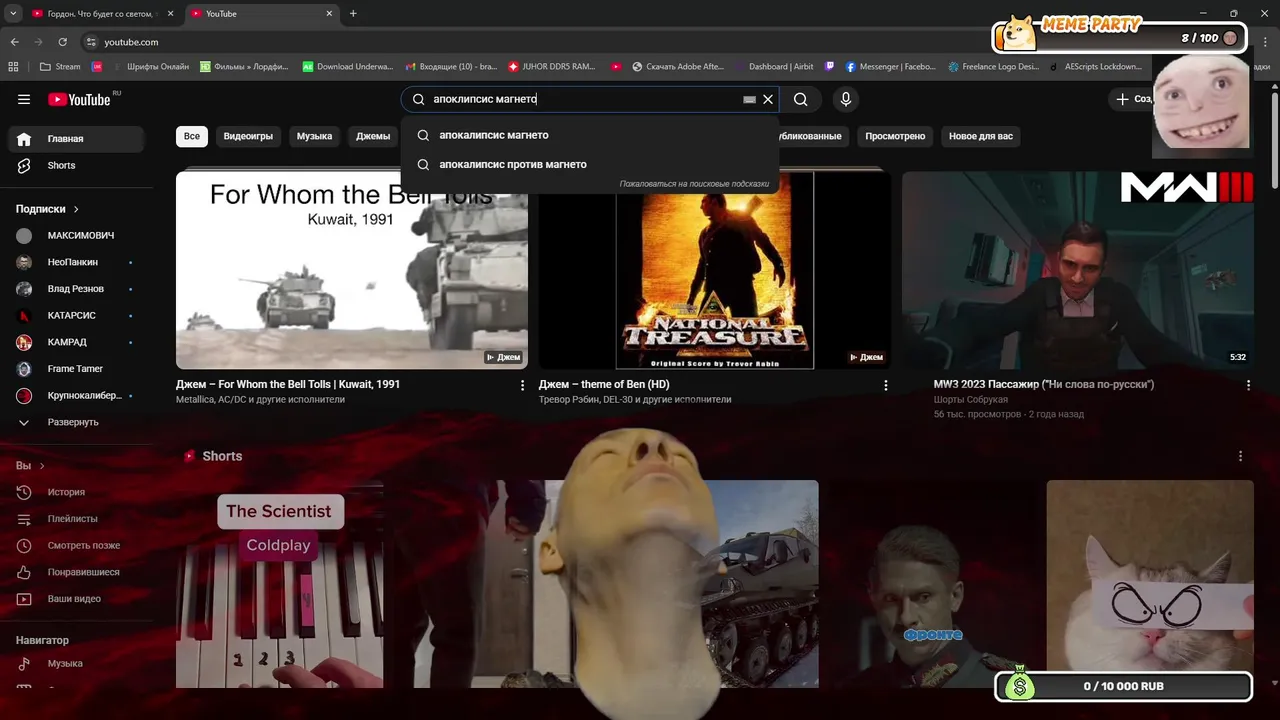Open Shorts in sidebar
This screenshot has height=720, width=1280.
75,165
